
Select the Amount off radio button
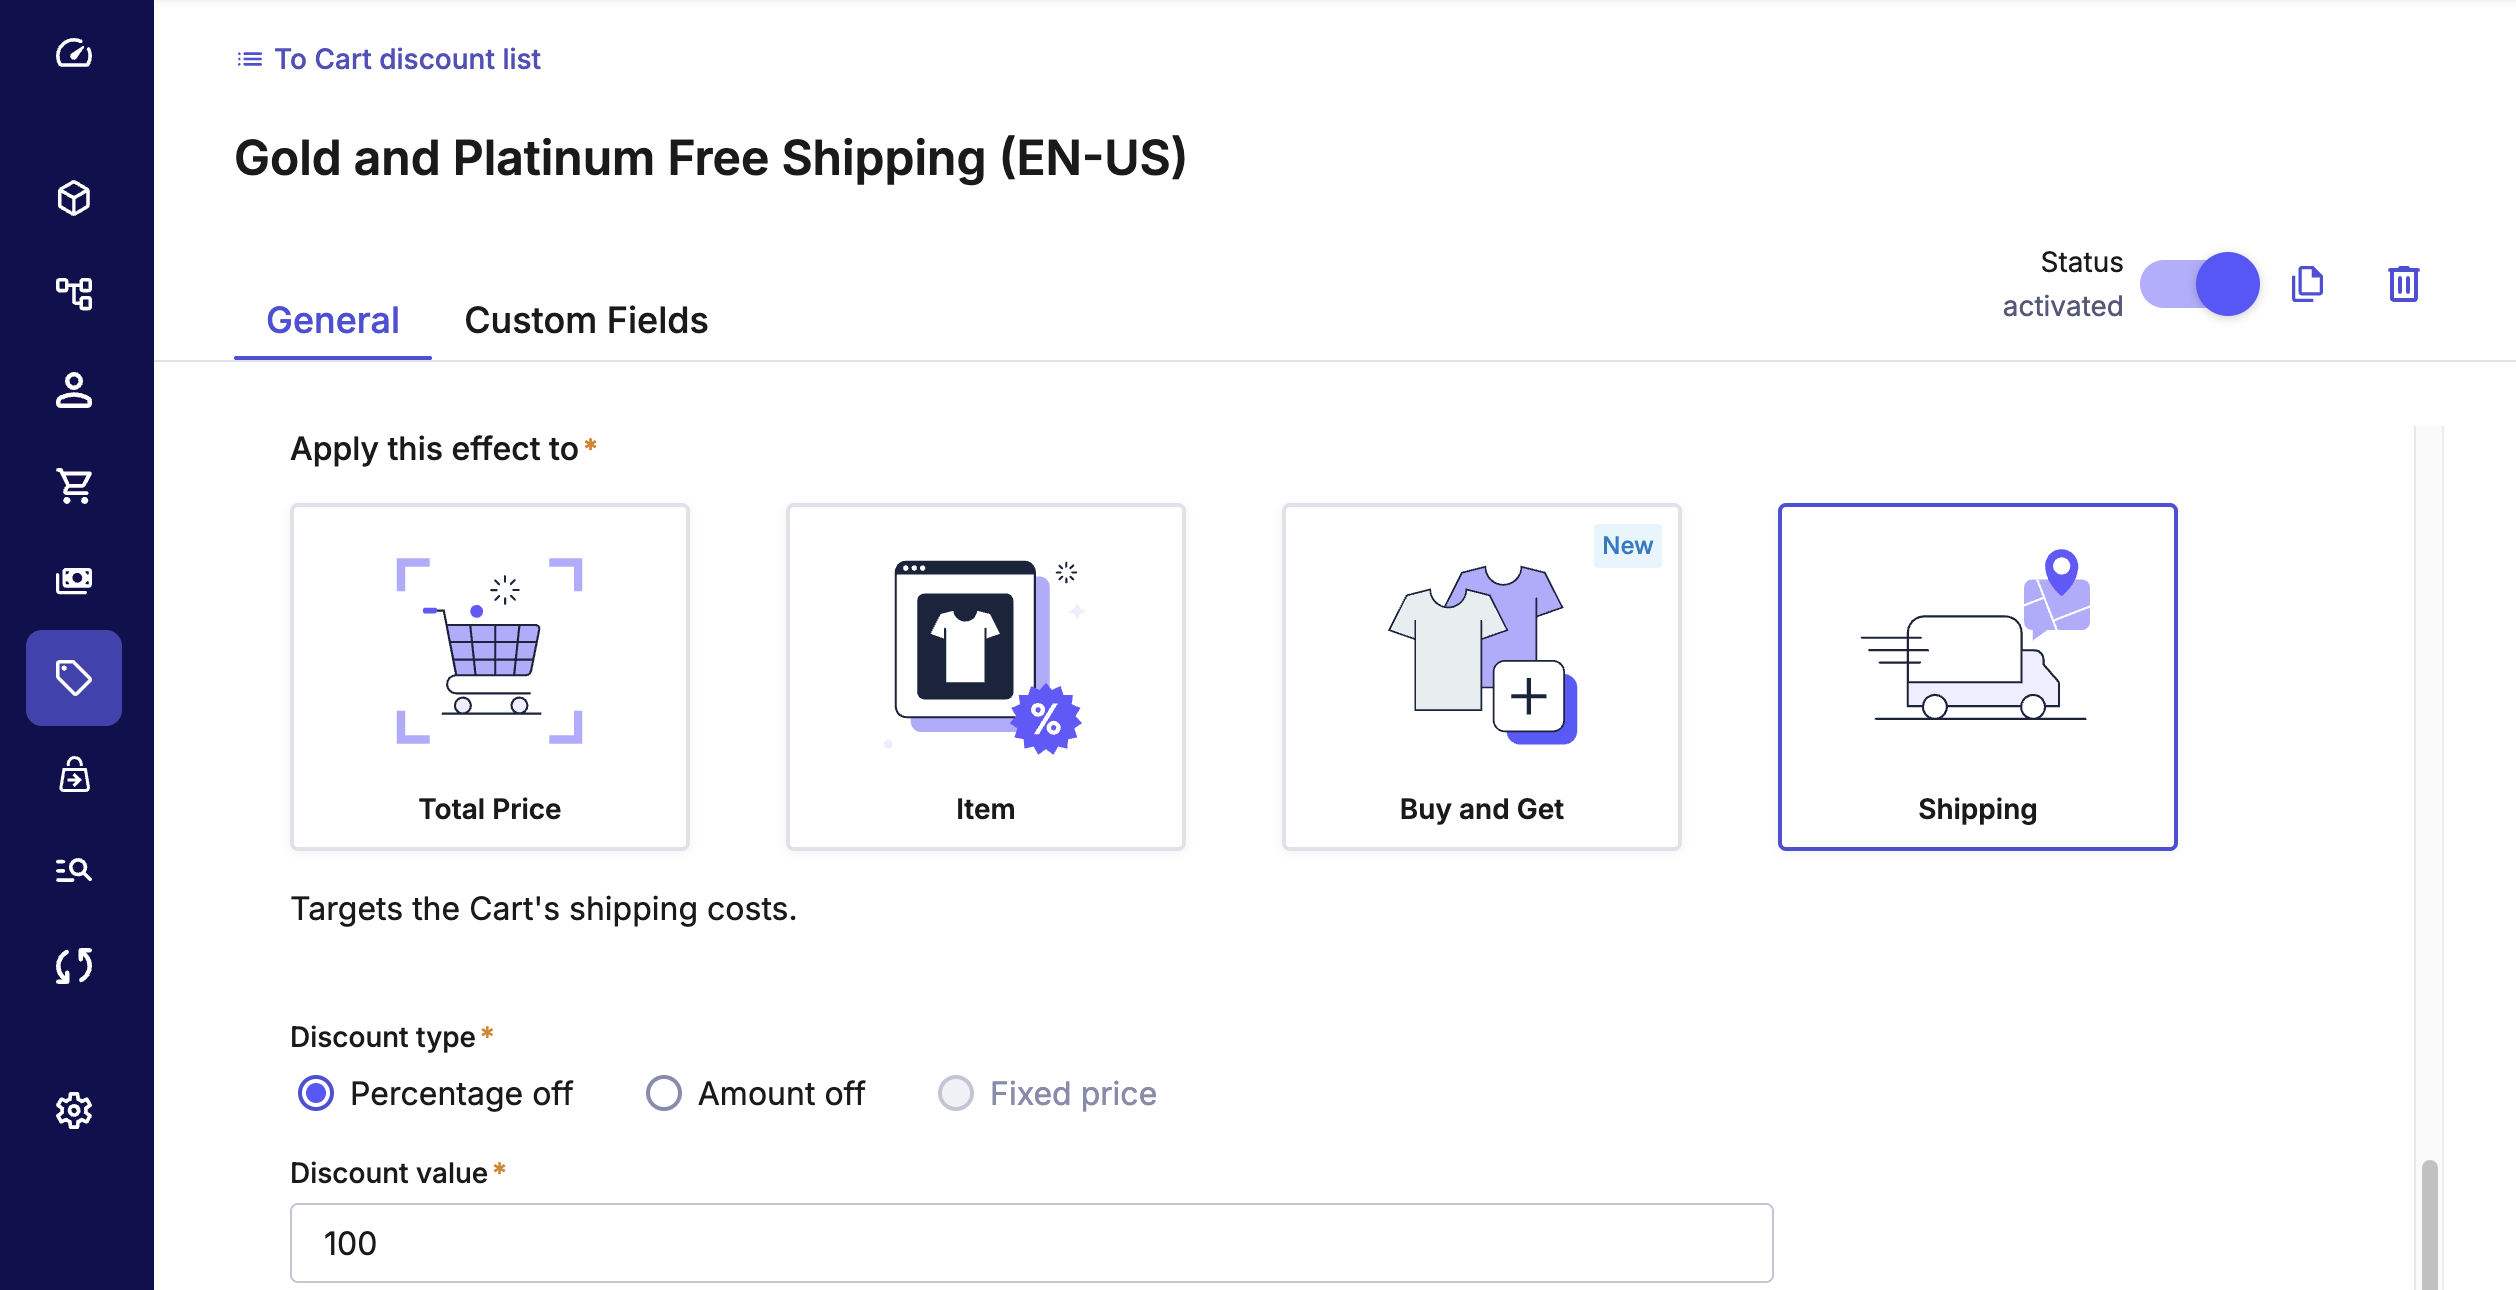point(664,1093)
